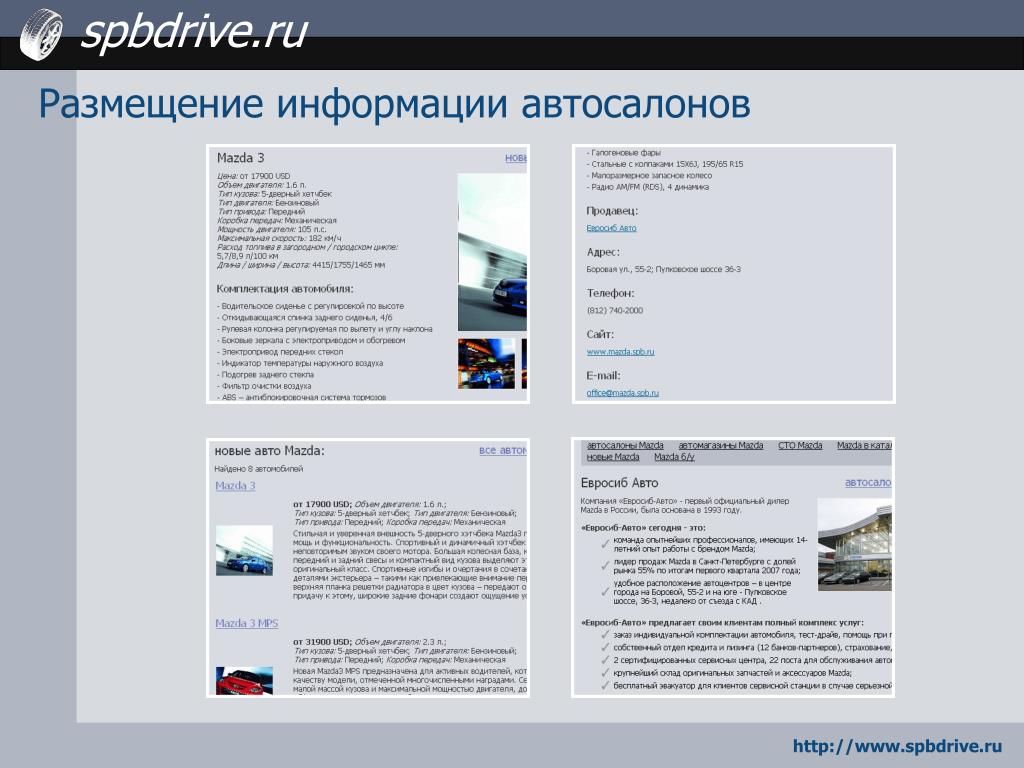Click the checkmark beside 'команда опытнейших профессионалов'
This screenshot has height=768, width=1024.
(x=605, y=543)
